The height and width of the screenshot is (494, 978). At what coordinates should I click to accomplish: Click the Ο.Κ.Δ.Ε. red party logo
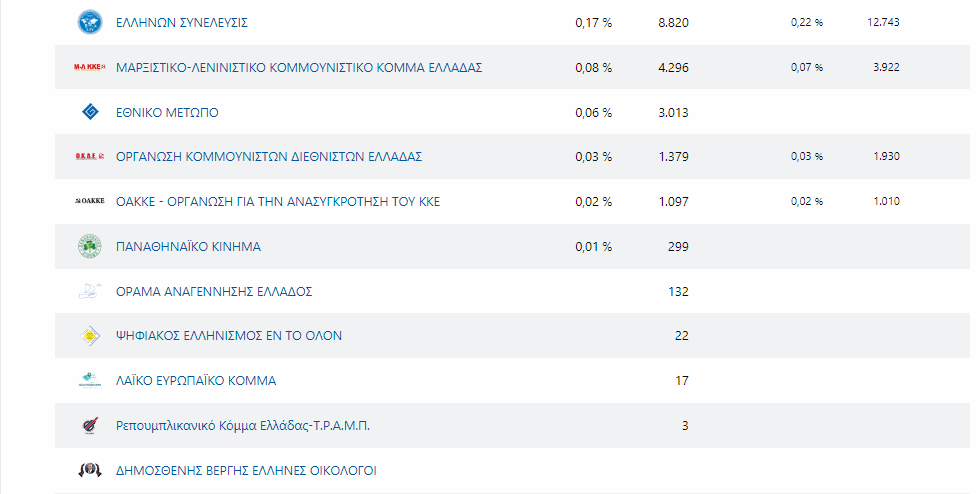(90, 157)
